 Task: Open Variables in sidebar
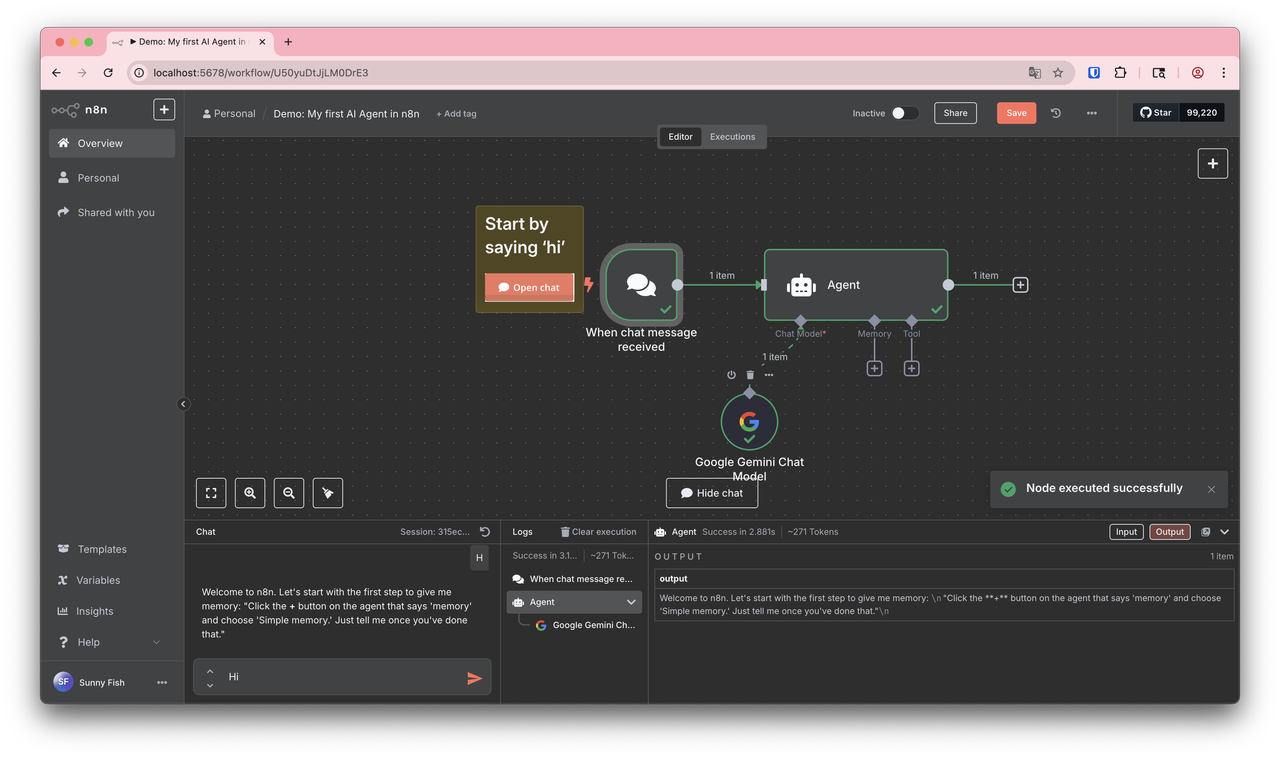coord(112,580)
